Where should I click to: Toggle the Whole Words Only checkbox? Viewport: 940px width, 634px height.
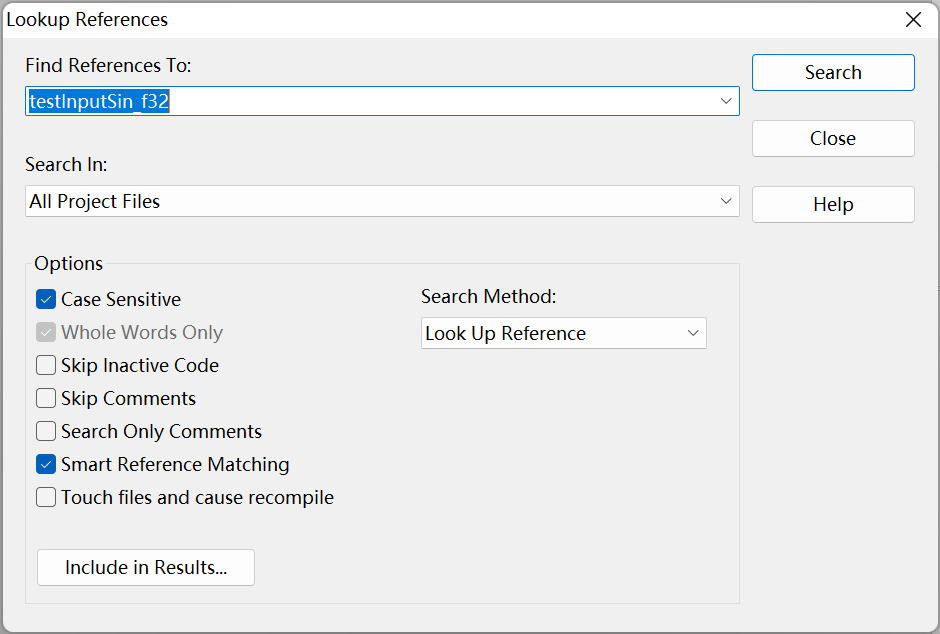(46, 332)
